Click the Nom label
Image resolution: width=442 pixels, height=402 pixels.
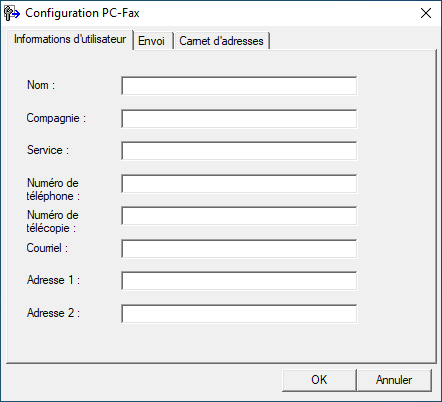(41, 85)
